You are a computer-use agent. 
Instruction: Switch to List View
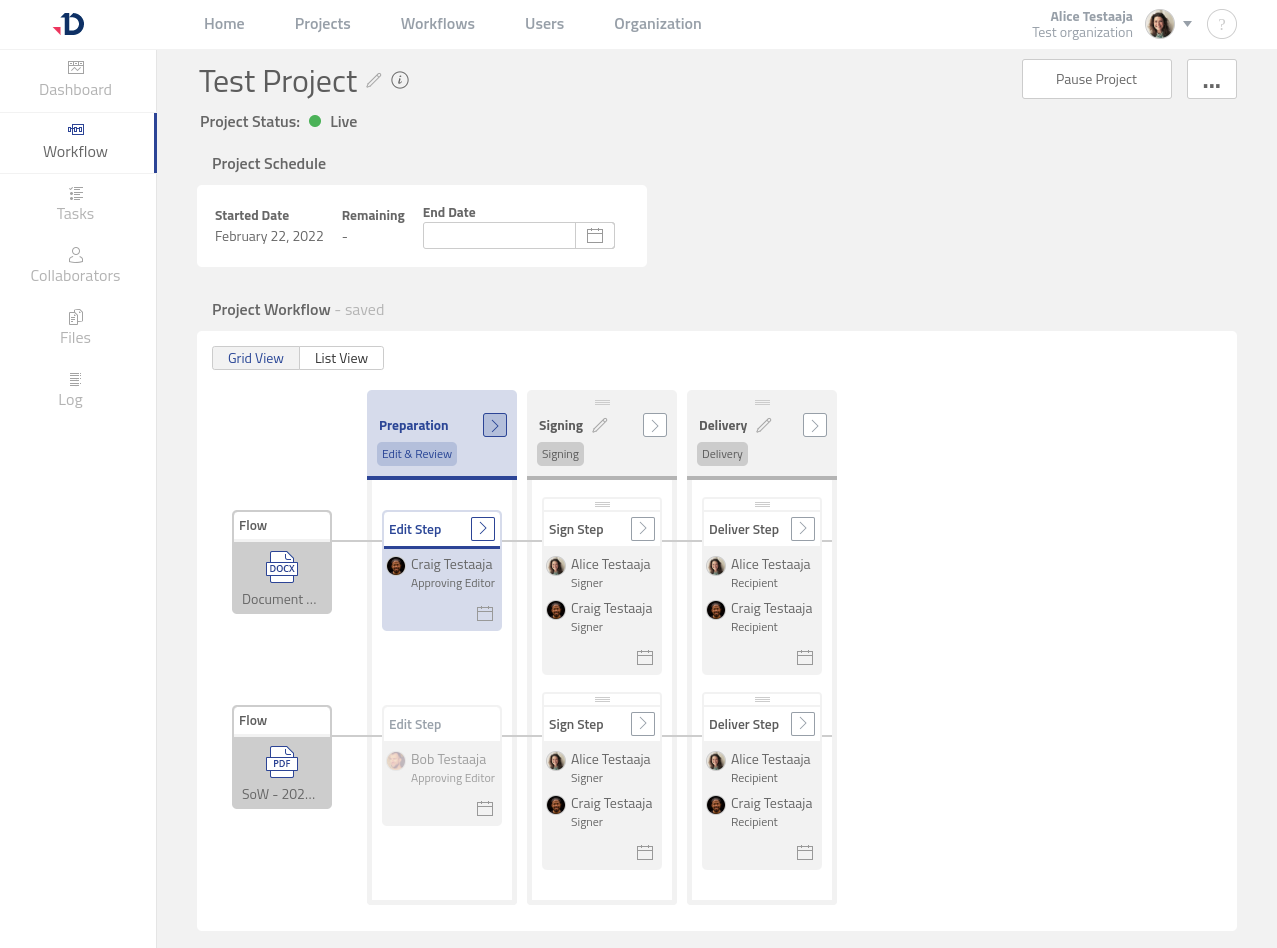point(341,358)
